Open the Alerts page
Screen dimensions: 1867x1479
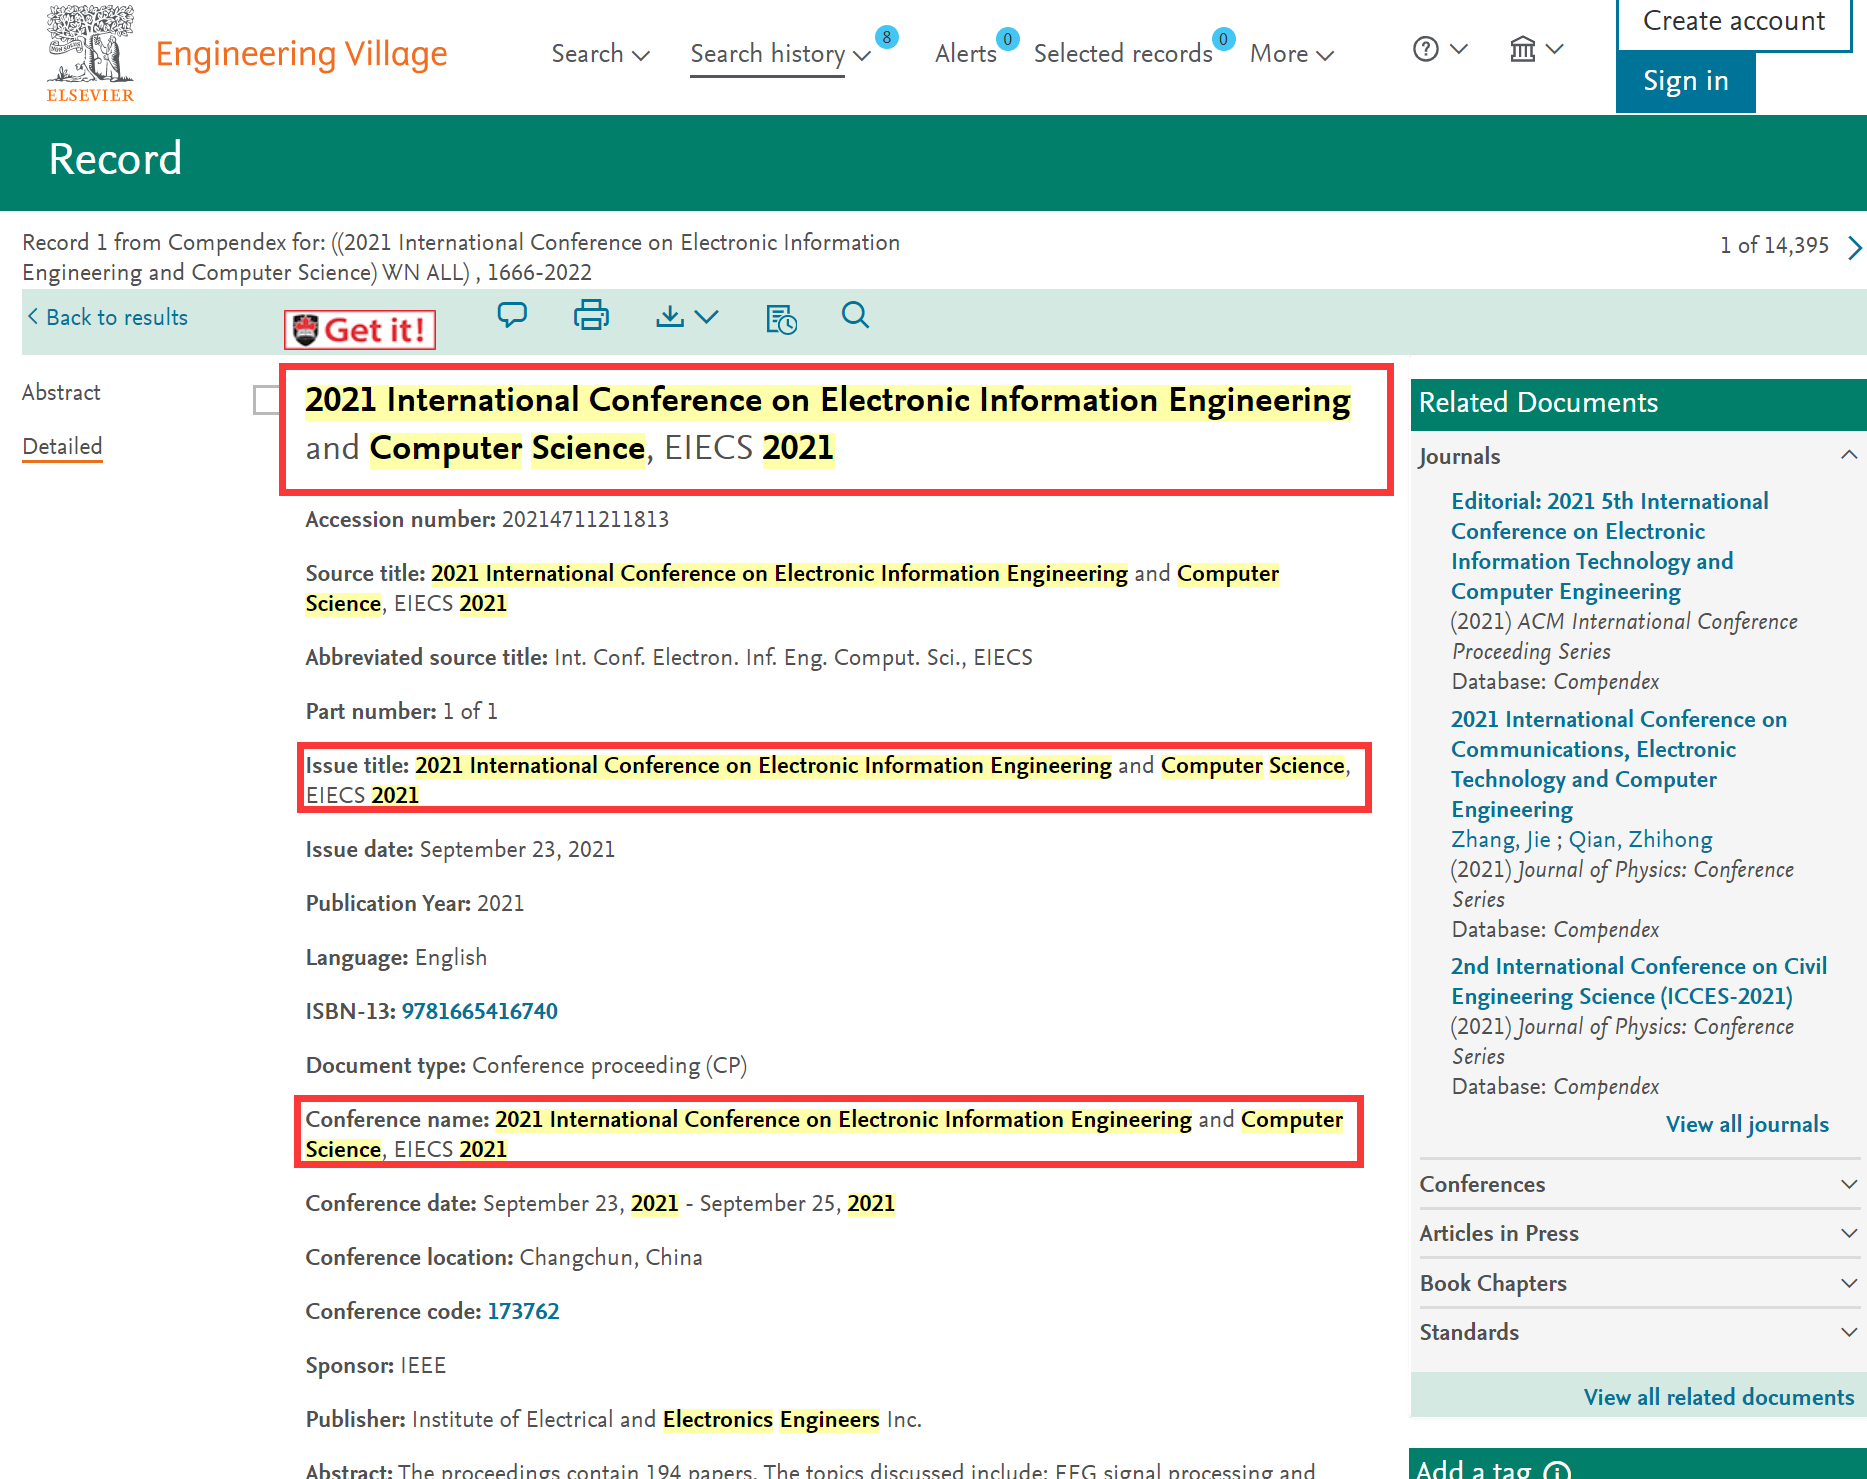tap(965, 54)
